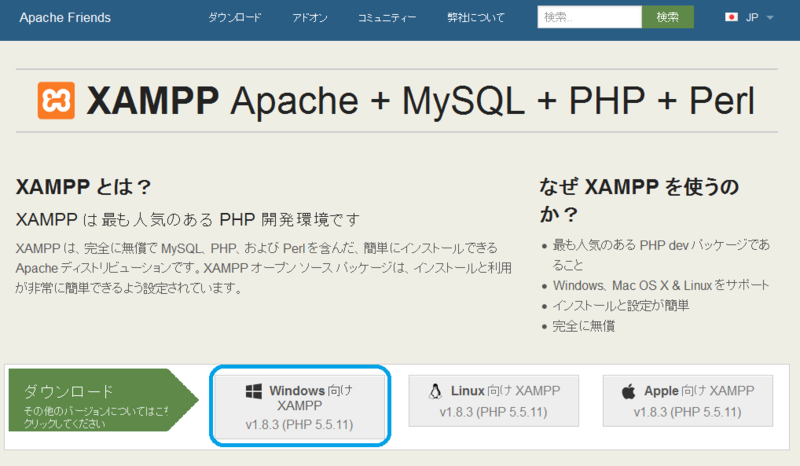Click the JP language label
Screen dimensions: 800x466
tap(752, 17)
